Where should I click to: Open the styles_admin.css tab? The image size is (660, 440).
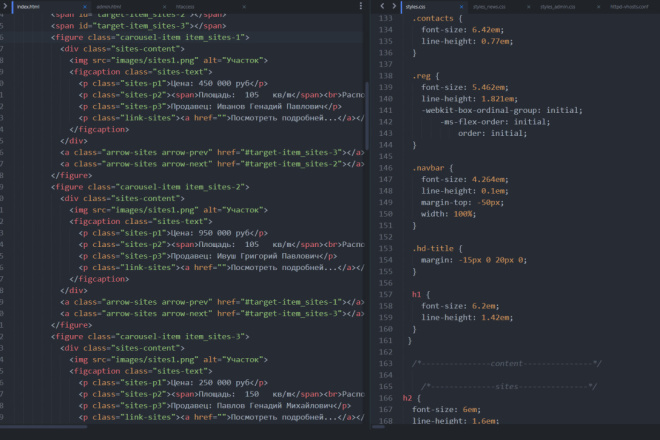(558, 7)
